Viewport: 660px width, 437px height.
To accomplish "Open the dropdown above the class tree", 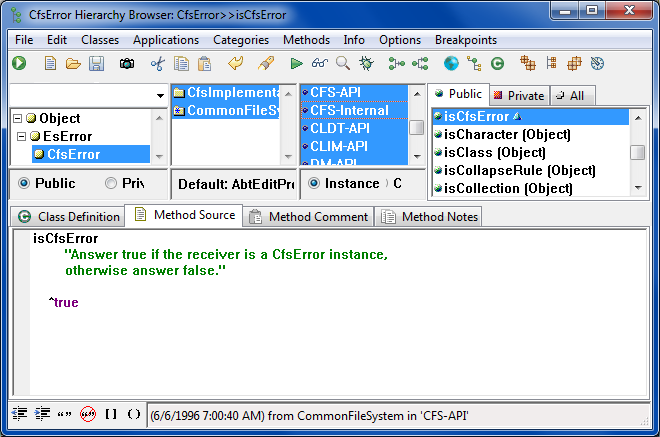I will tap(161, 95).
